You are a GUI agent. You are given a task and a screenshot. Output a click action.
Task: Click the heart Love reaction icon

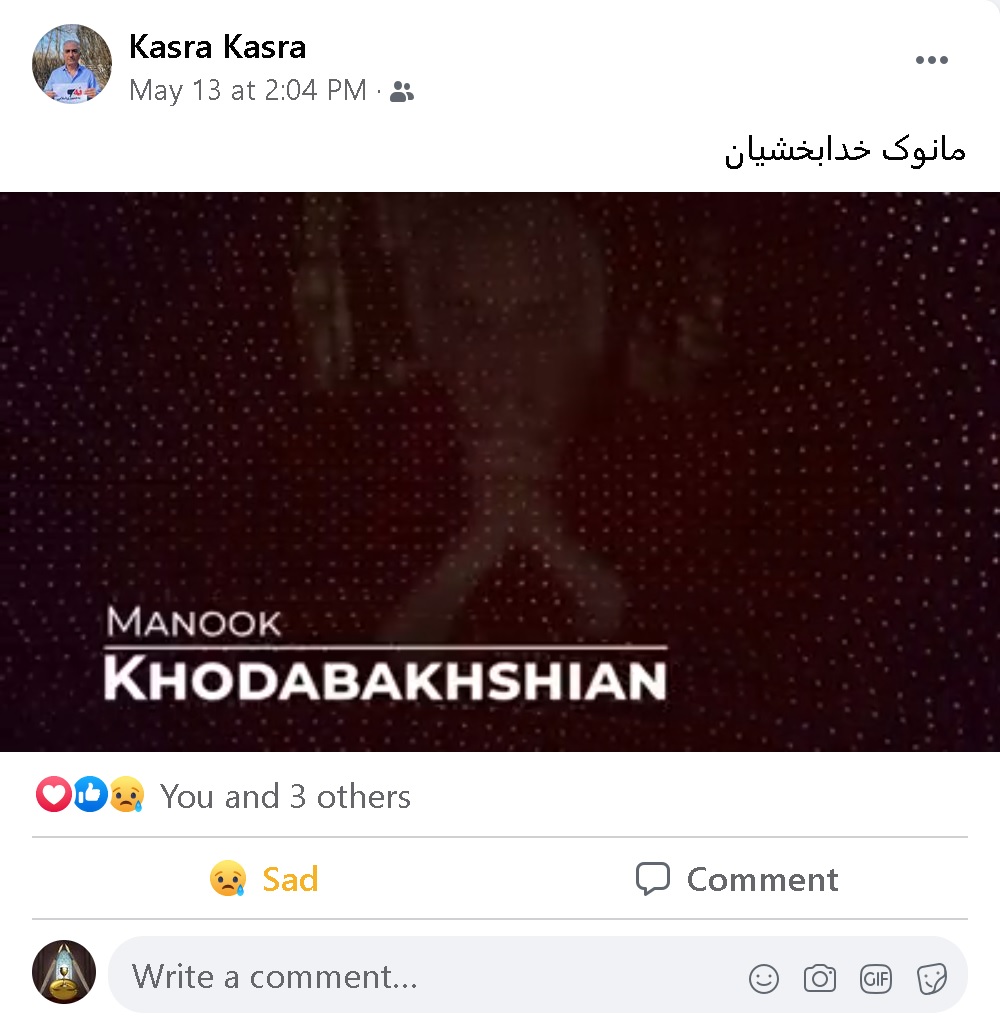click(x=54, y=794)
